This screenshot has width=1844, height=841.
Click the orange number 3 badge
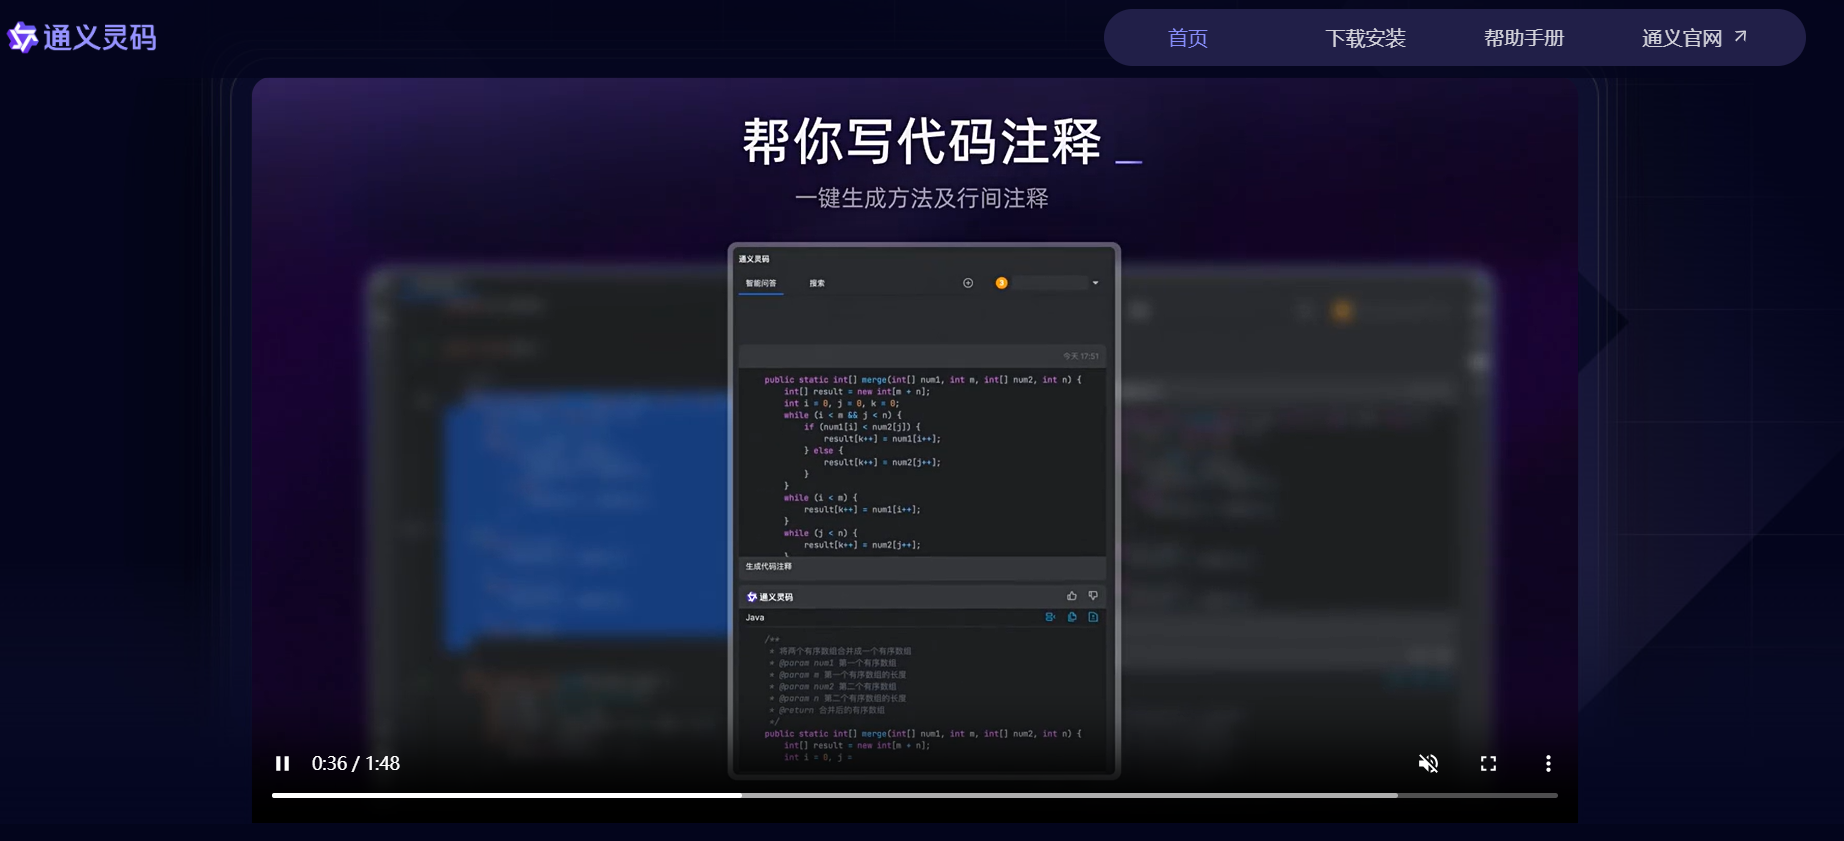pos(1001,283)
